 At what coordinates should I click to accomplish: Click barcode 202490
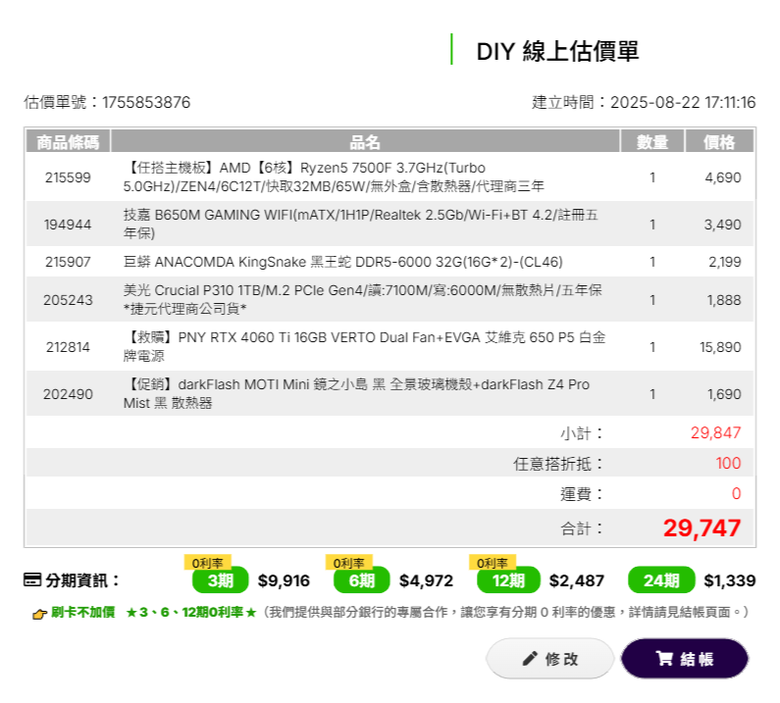(68, 394)
